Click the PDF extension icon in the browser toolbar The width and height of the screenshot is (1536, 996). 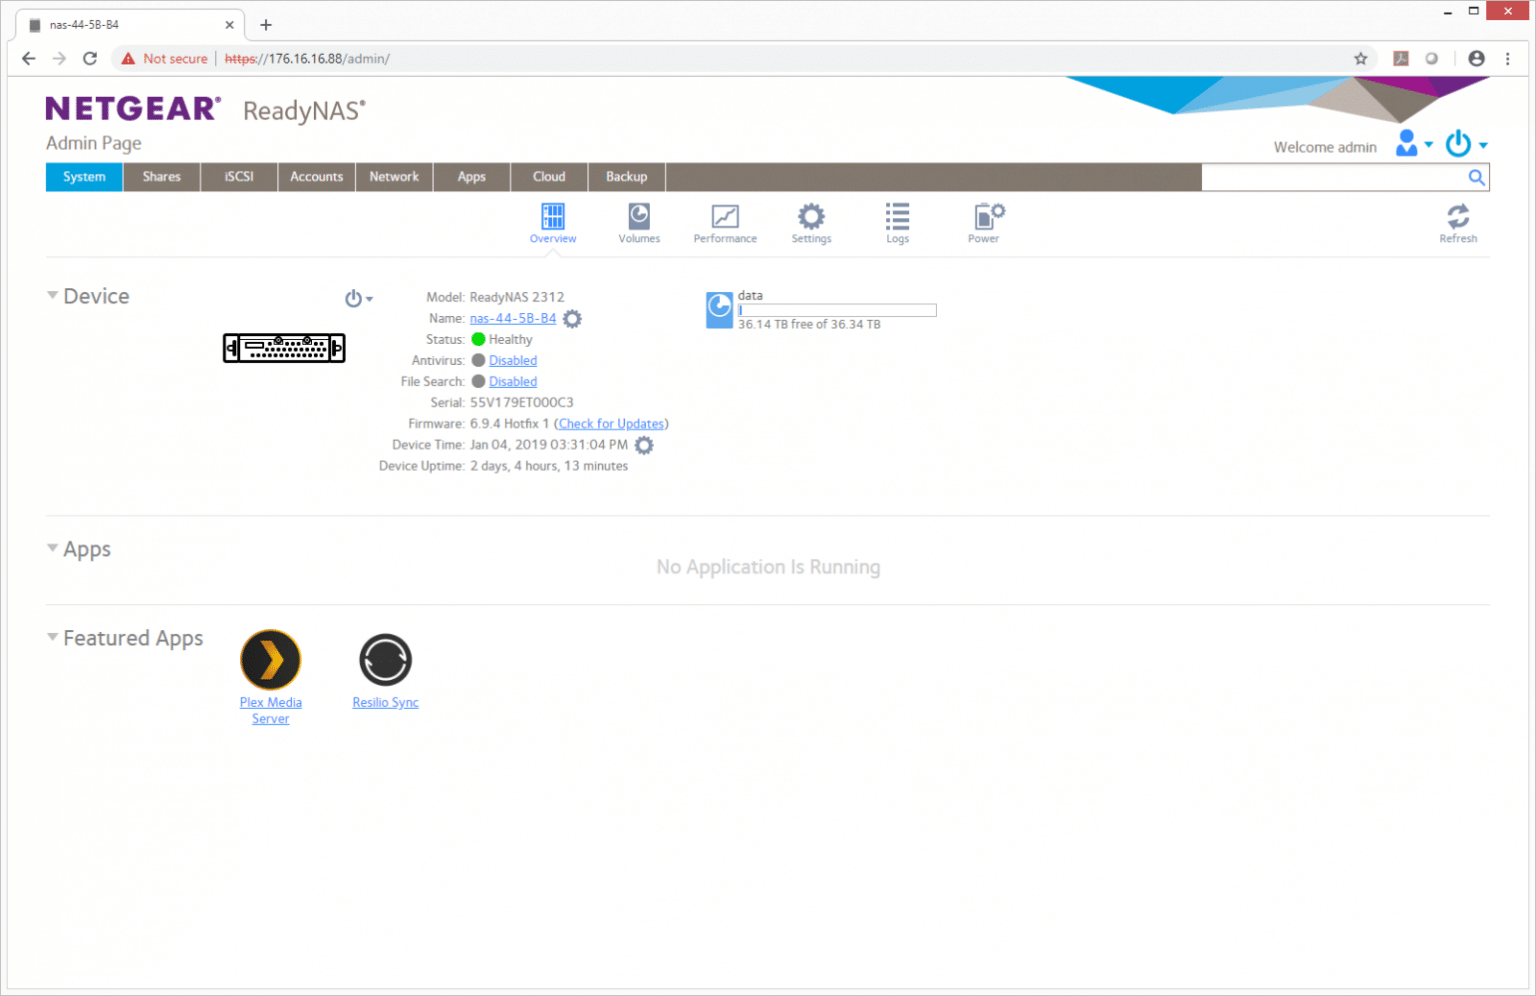[x=1401, y=58]
